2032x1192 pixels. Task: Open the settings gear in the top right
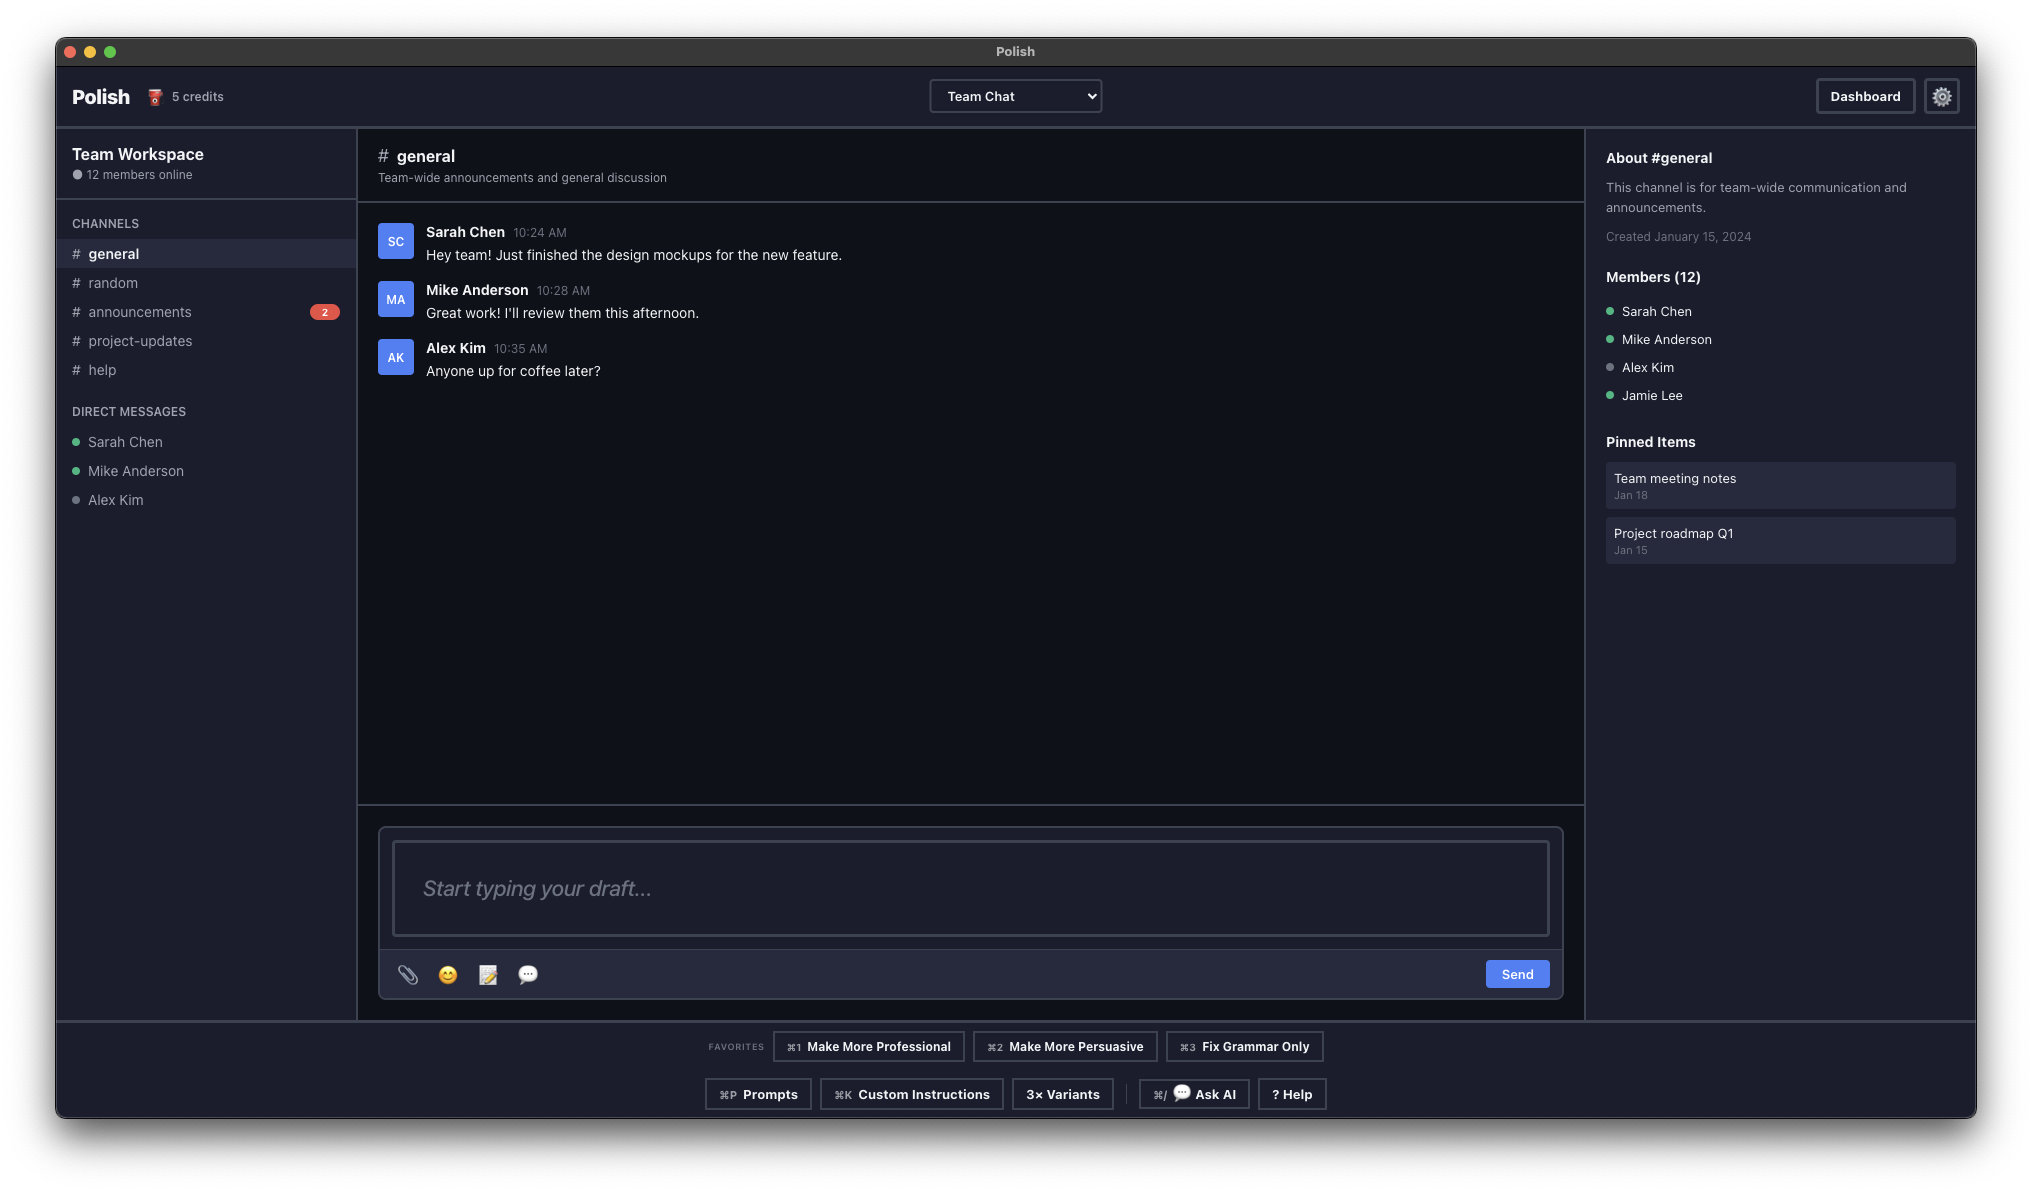pyautogui.click(x=1942, y=96)
